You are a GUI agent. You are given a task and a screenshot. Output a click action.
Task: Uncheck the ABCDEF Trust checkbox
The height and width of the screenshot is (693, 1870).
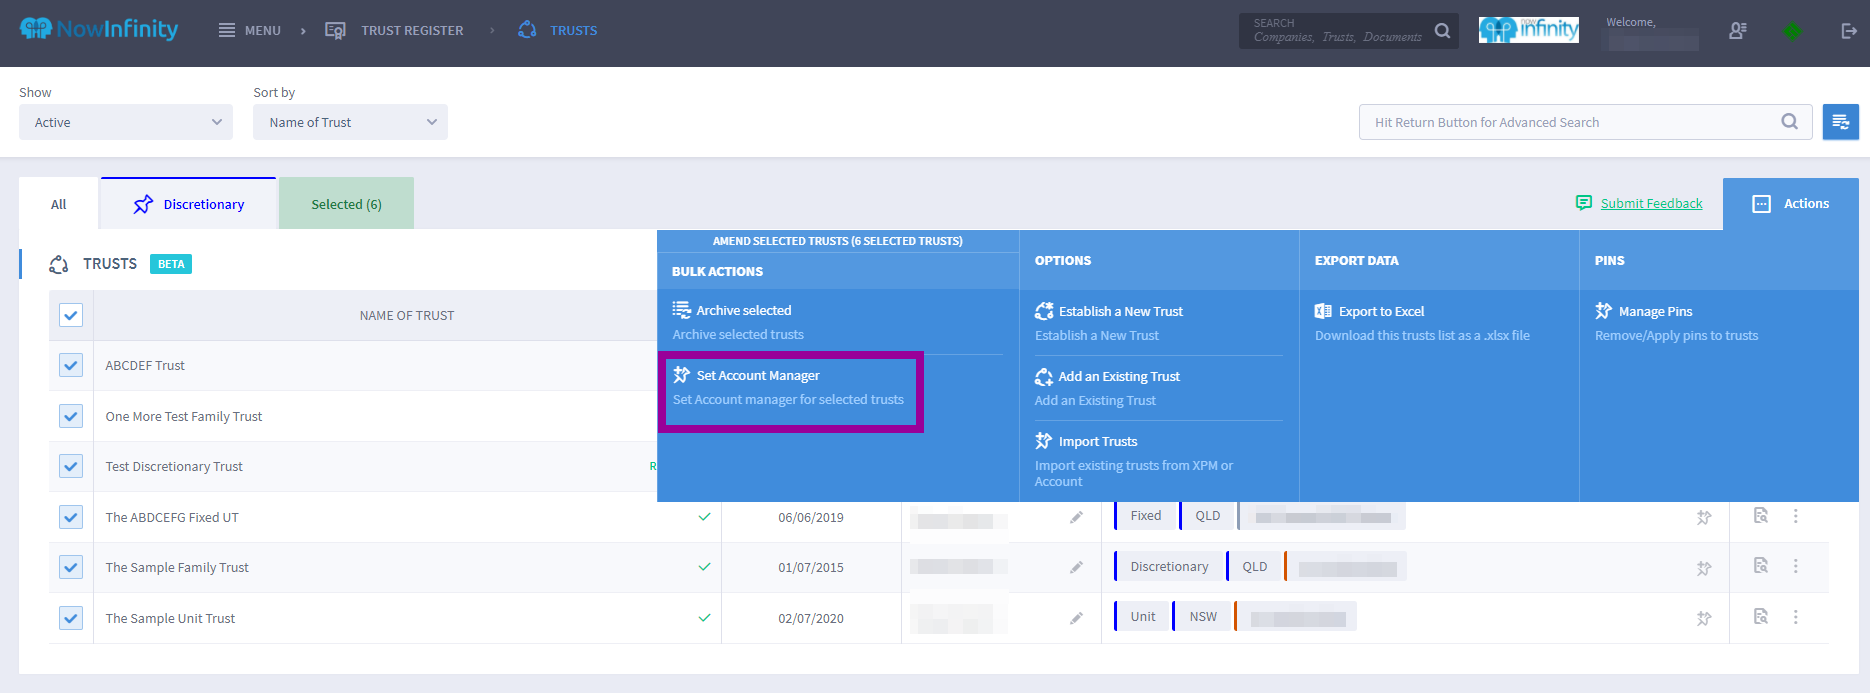click(x=71, y=365)
